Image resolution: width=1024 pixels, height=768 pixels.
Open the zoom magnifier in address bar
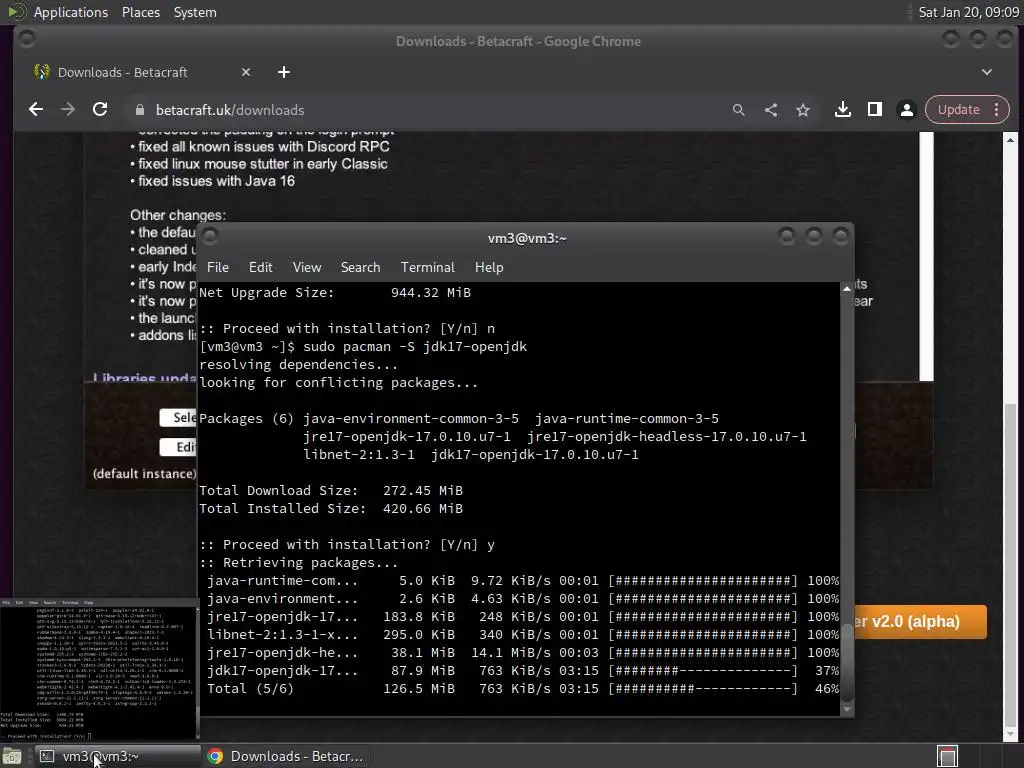point(739,110)
